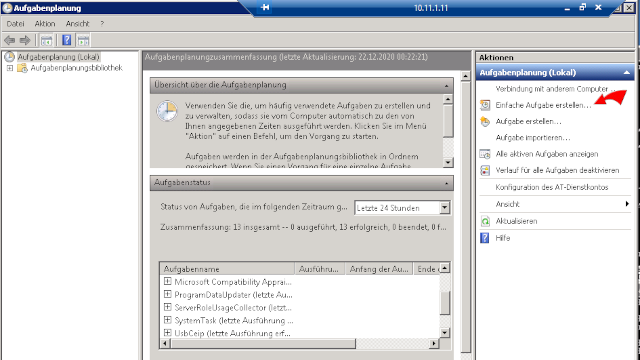This screenshot has height=360, width=640.
Task: Open the Aktion menu
Action: 44,24
